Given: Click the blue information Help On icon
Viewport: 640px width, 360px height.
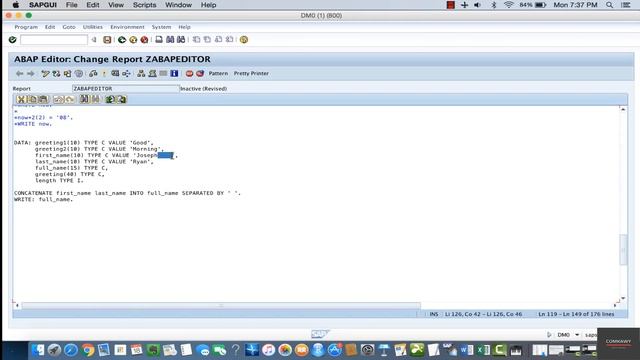Looking at the screenshot, I should [174, 73].
